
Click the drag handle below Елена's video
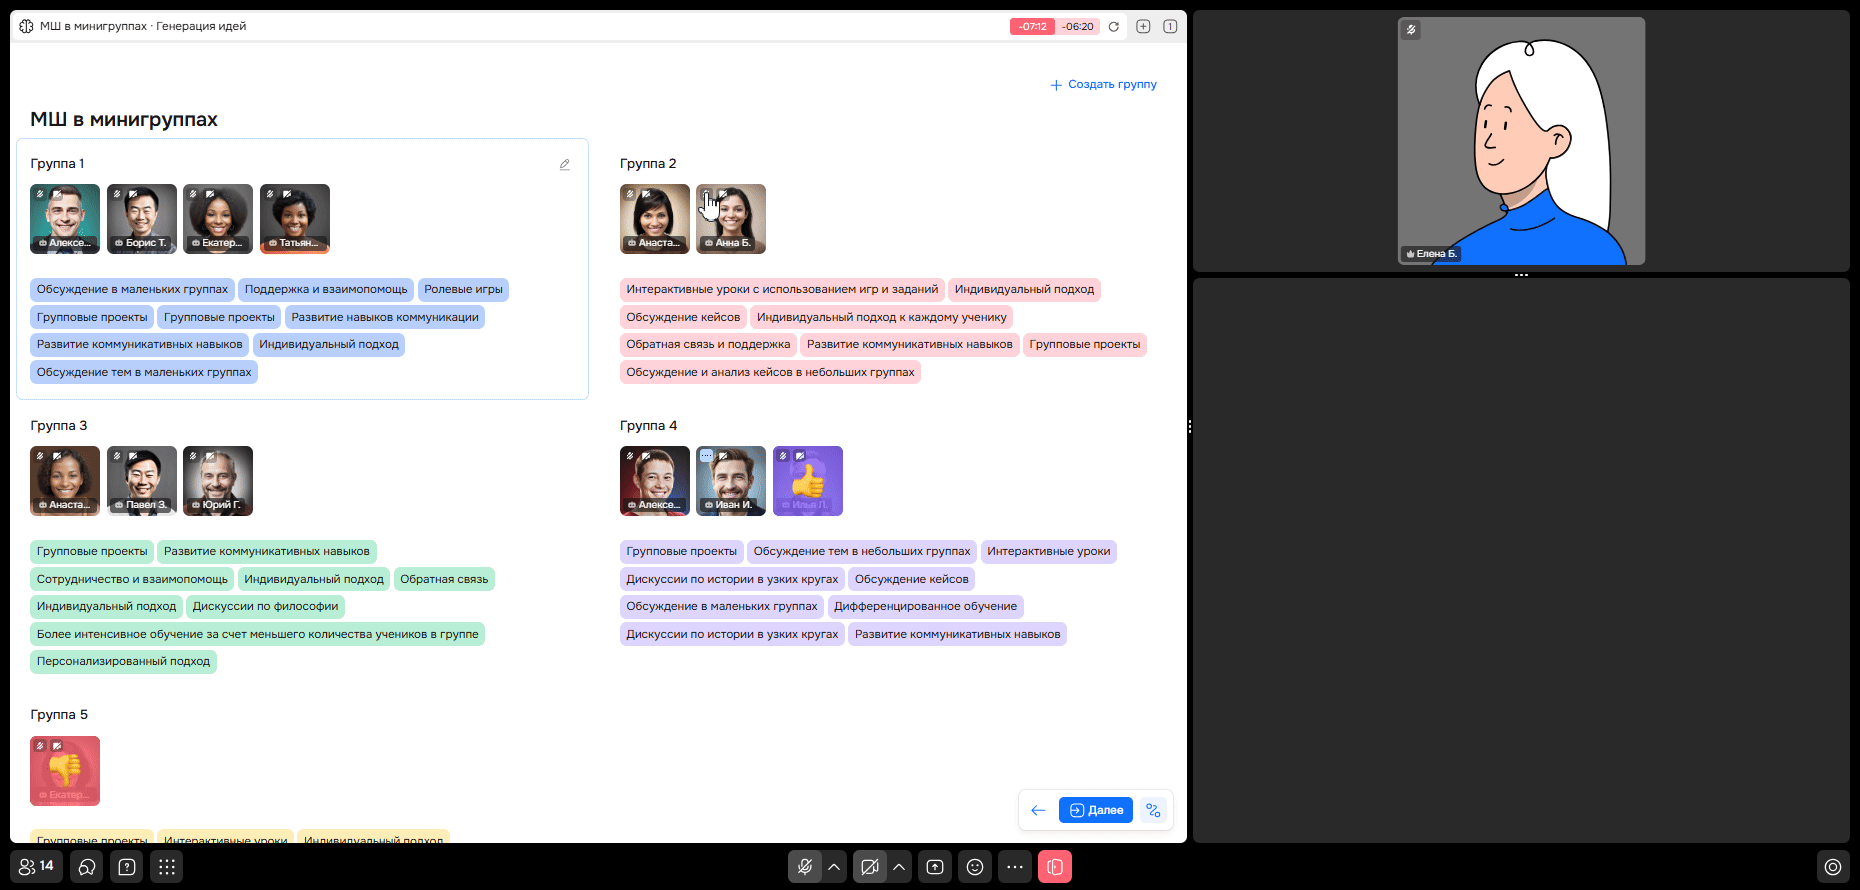[x=1521, y=275]
